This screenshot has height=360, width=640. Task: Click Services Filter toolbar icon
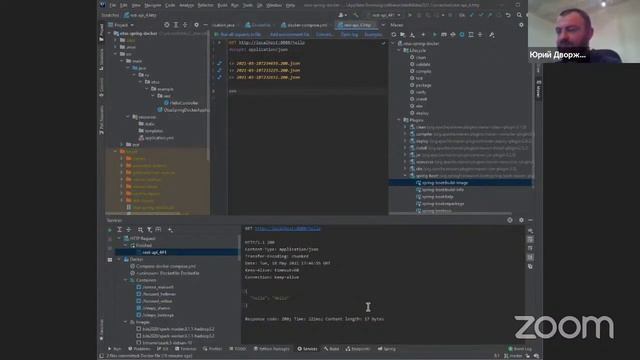click(x=149, y=230)
